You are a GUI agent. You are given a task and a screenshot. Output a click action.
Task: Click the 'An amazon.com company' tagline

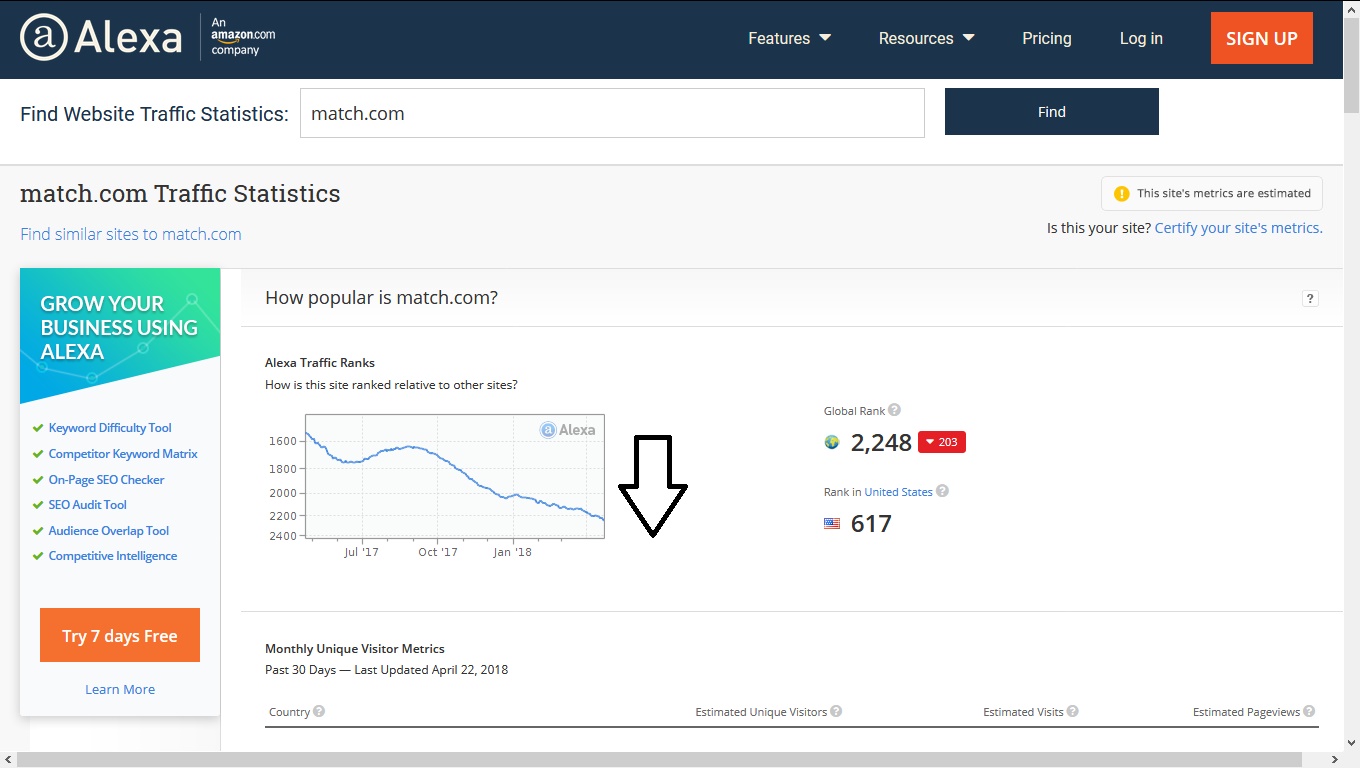tap(243, 36)
